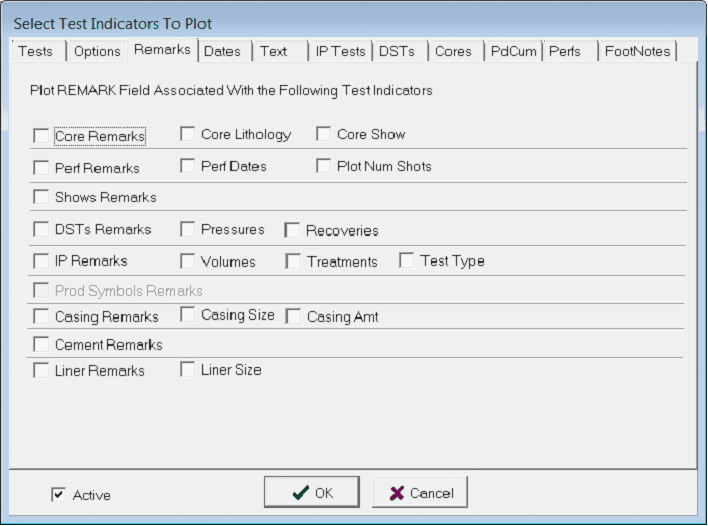Select the Dates tab
This screenshot has width=708, height=526.
(222, 51)
